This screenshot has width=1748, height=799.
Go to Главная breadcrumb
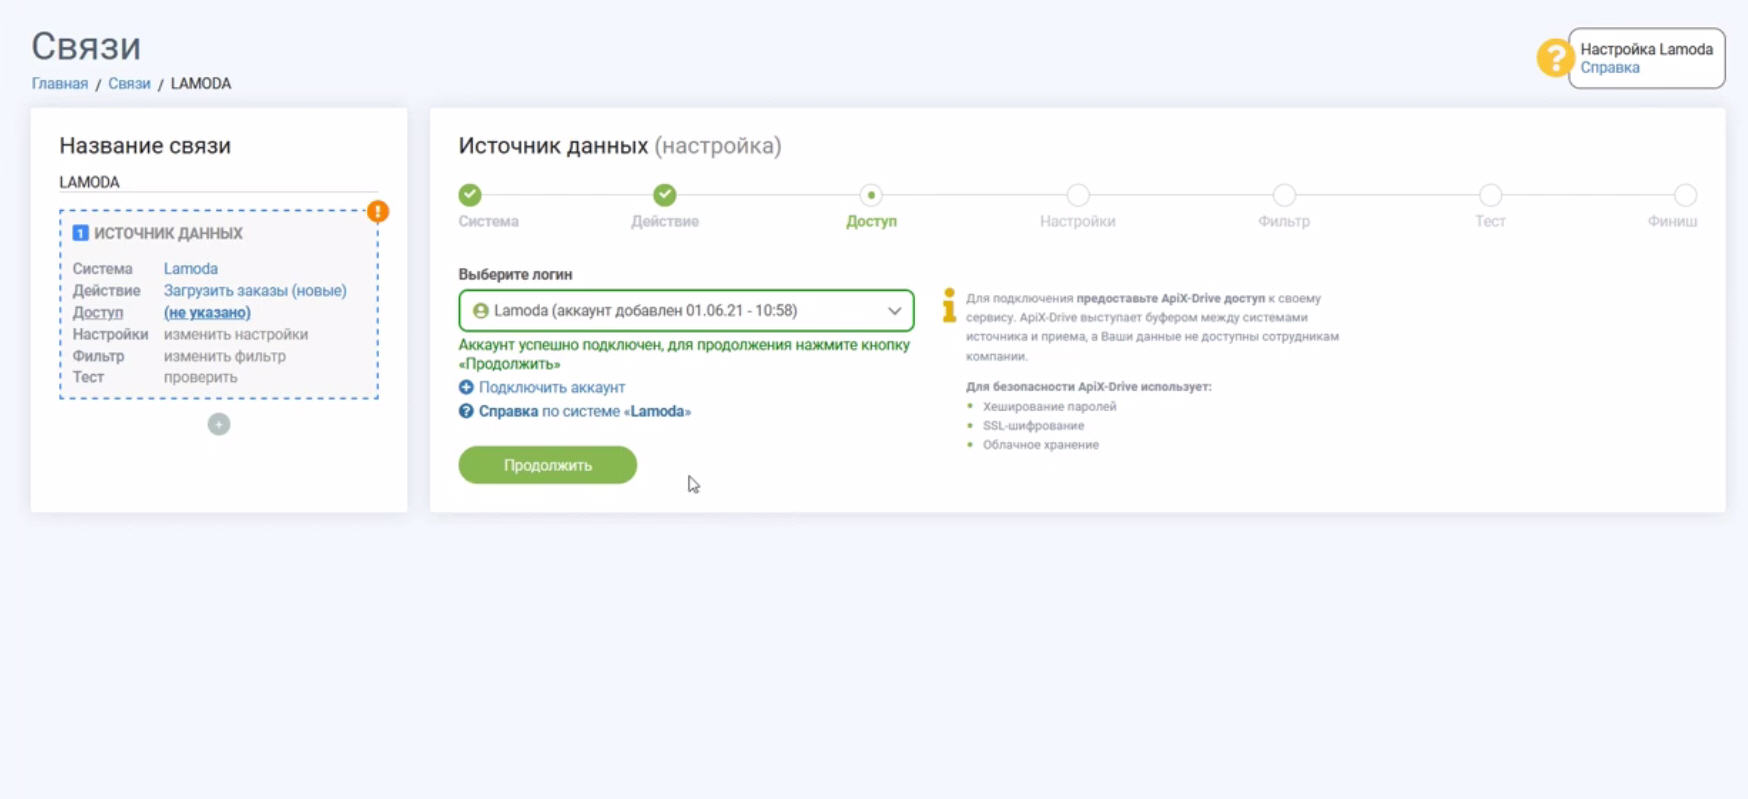[60, 84]
